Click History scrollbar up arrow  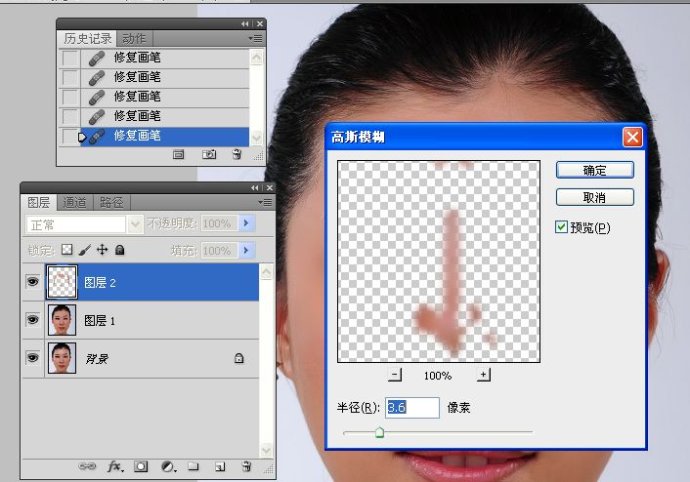[x=257, y=57]
